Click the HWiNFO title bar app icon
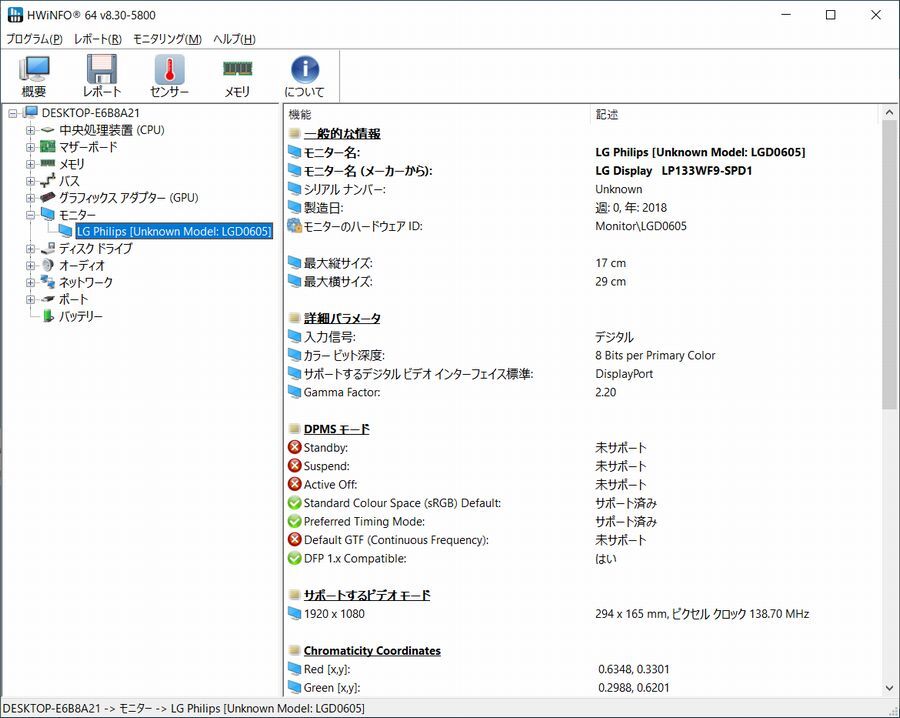The height and width of the screenshot is (718, 900). (x=15, y=15)
